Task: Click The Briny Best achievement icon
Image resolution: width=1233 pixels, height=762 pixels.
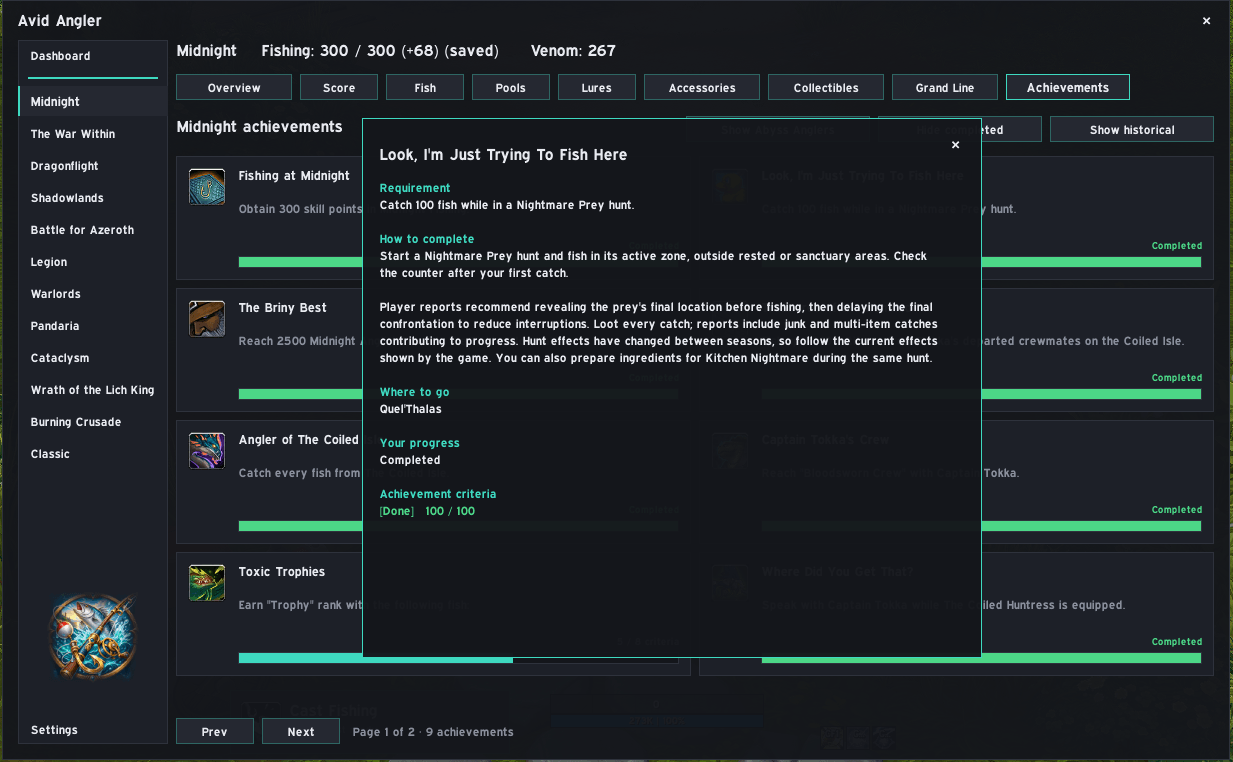Action: [207, 319]
